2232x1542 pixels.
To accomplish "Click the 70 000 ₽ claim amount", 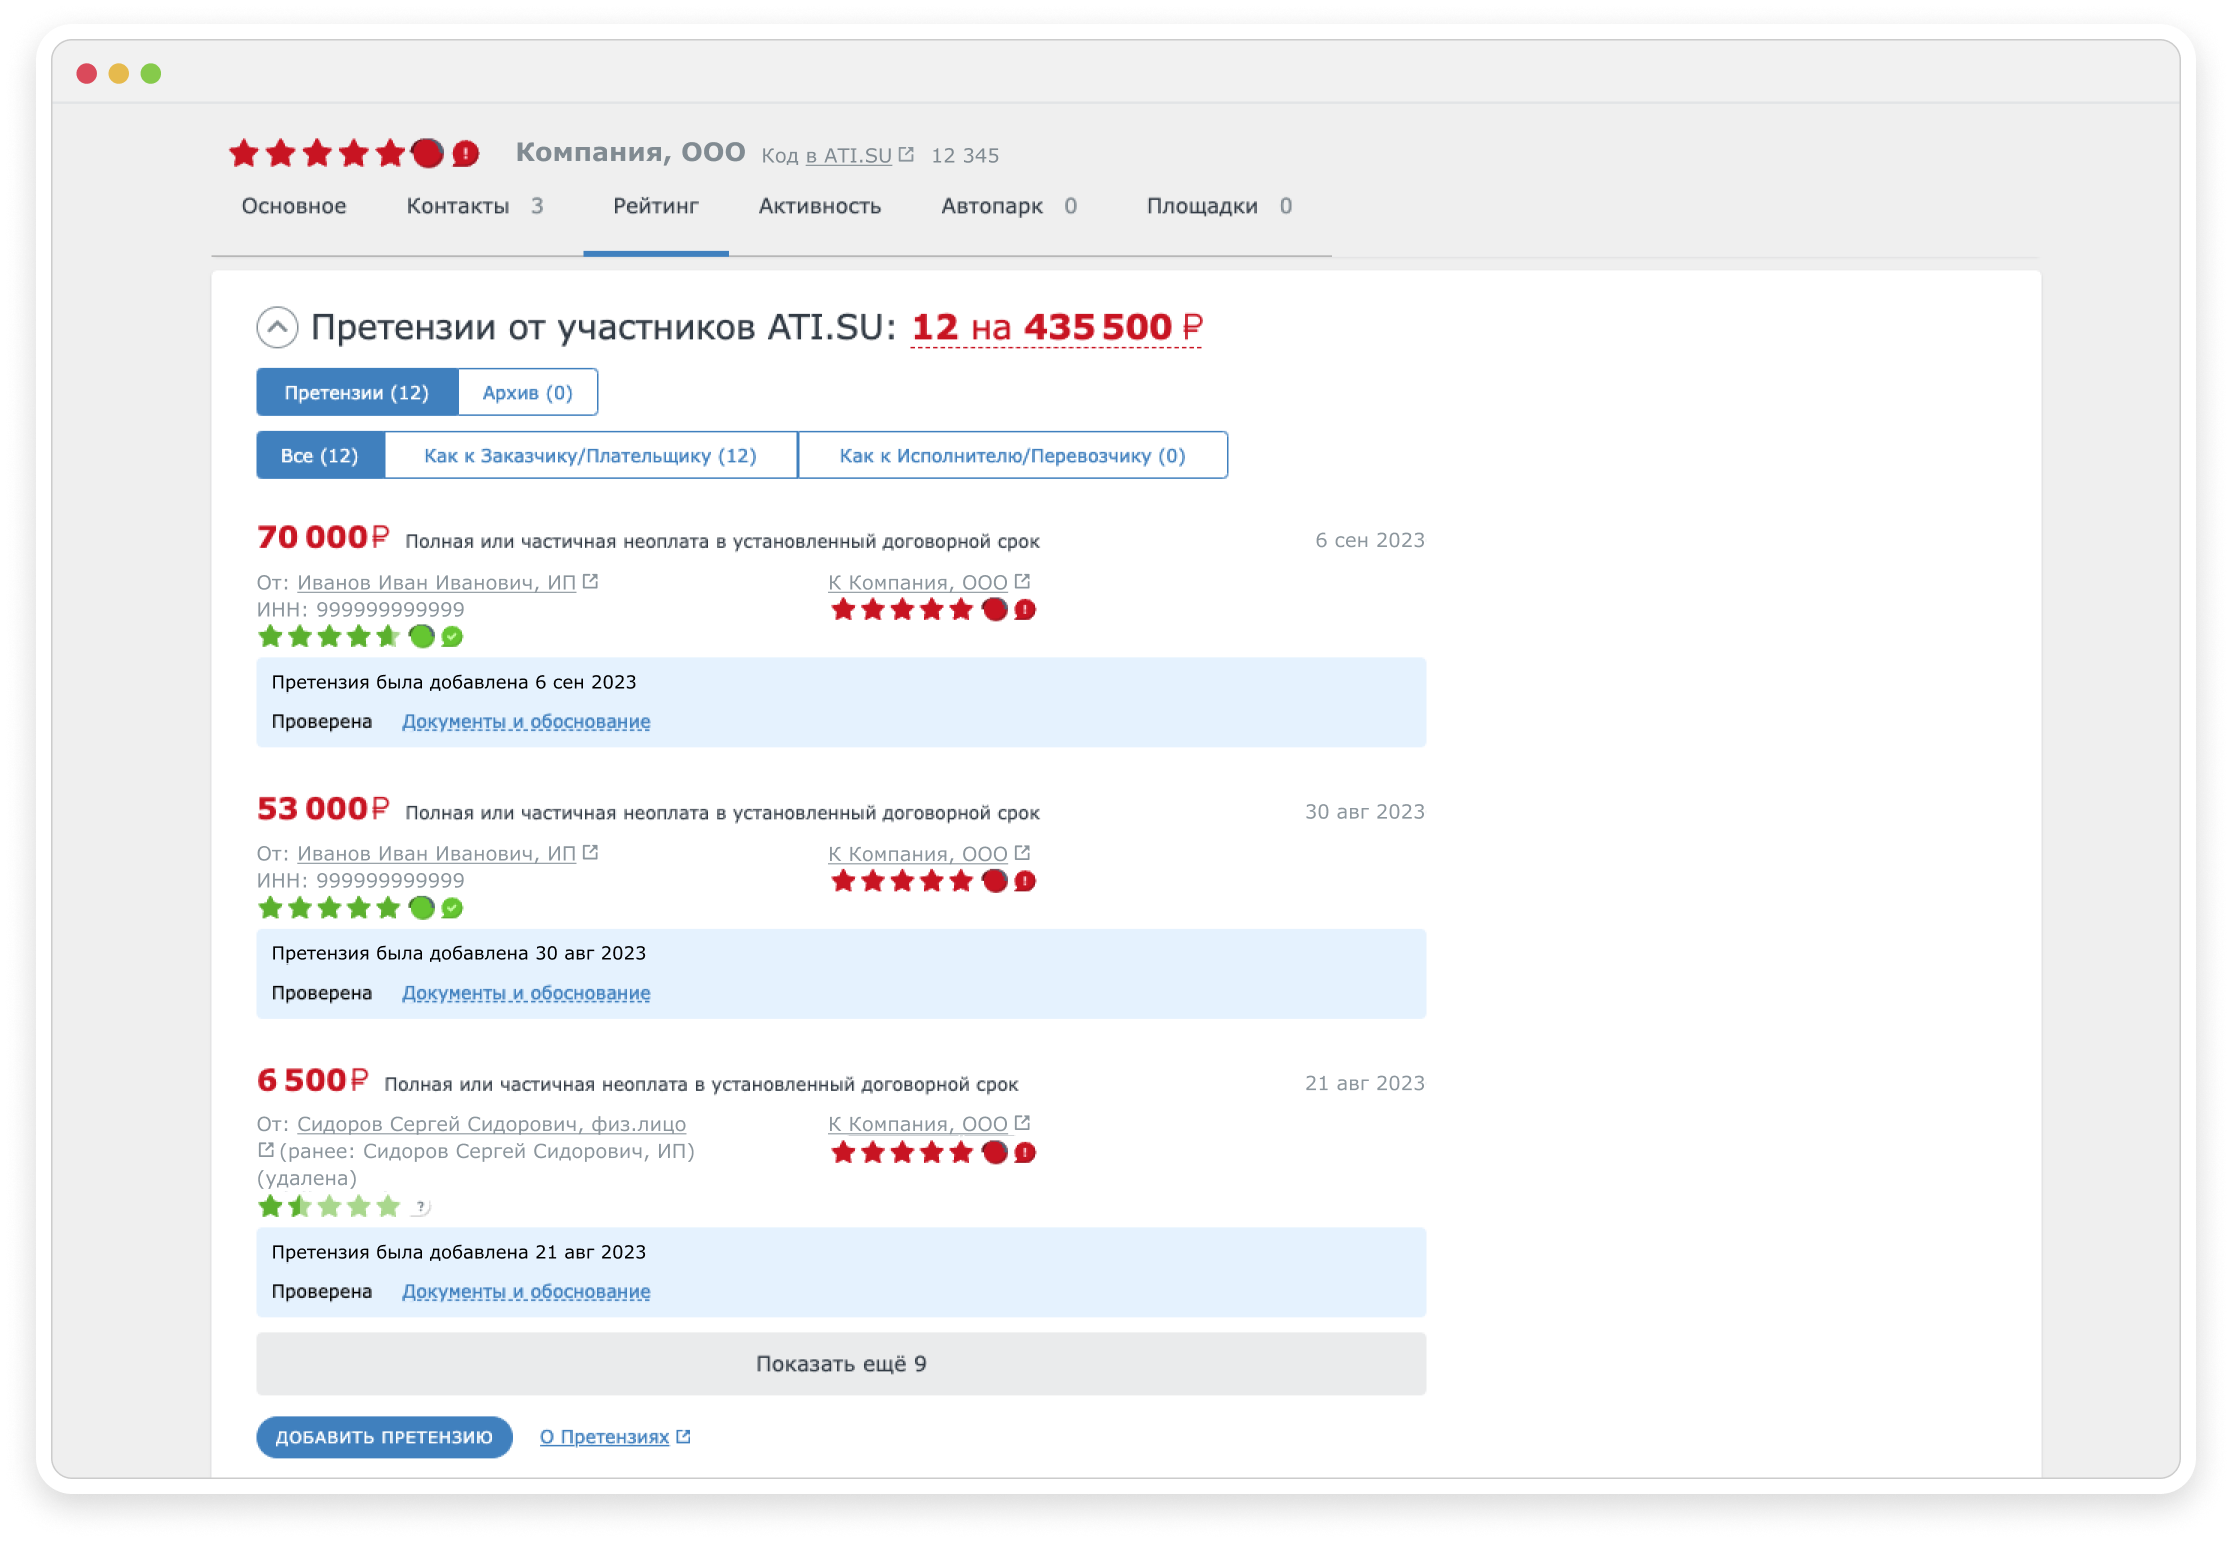I will pos(322,538).
